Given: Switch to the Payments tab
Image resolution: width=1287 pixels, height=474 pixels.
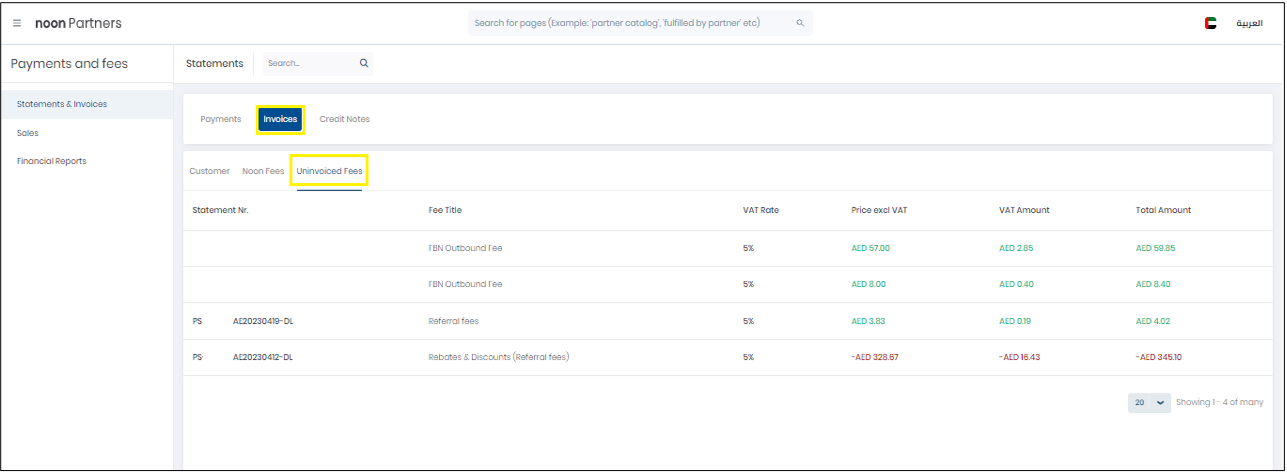Looking at the screenshot, I should click(220, 119).
